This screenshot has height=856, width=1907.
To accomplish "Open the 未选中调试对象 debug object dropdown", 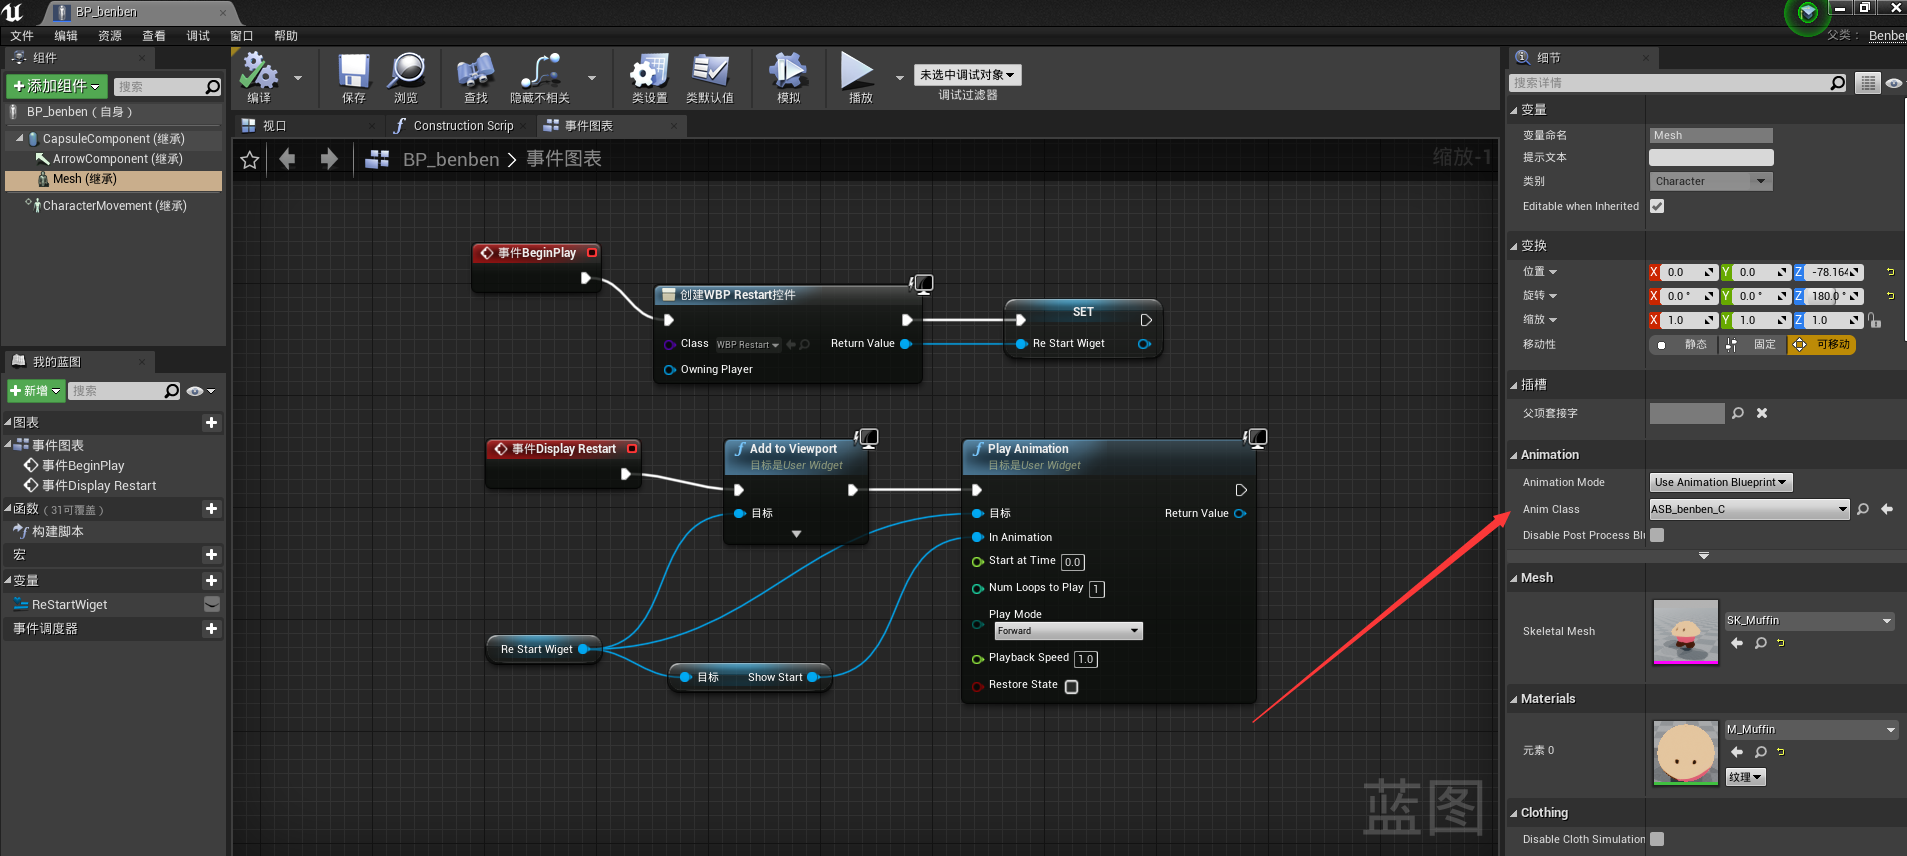I will click(x=967, y=75).
